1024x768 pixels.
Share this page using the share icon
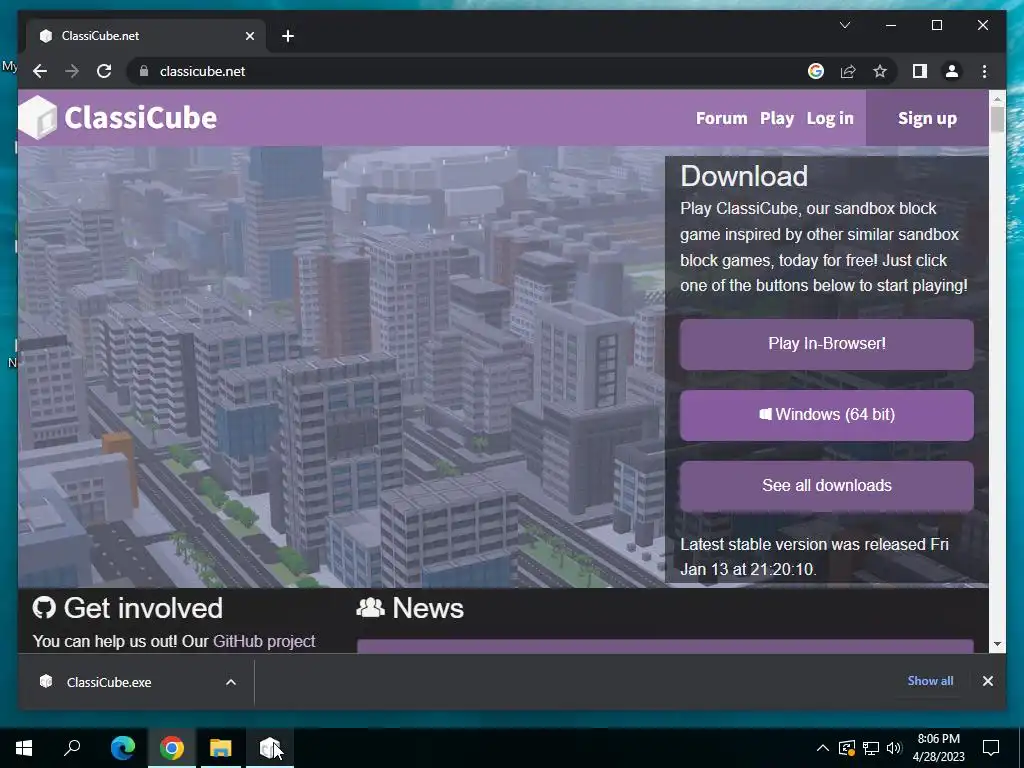[848, 71]
